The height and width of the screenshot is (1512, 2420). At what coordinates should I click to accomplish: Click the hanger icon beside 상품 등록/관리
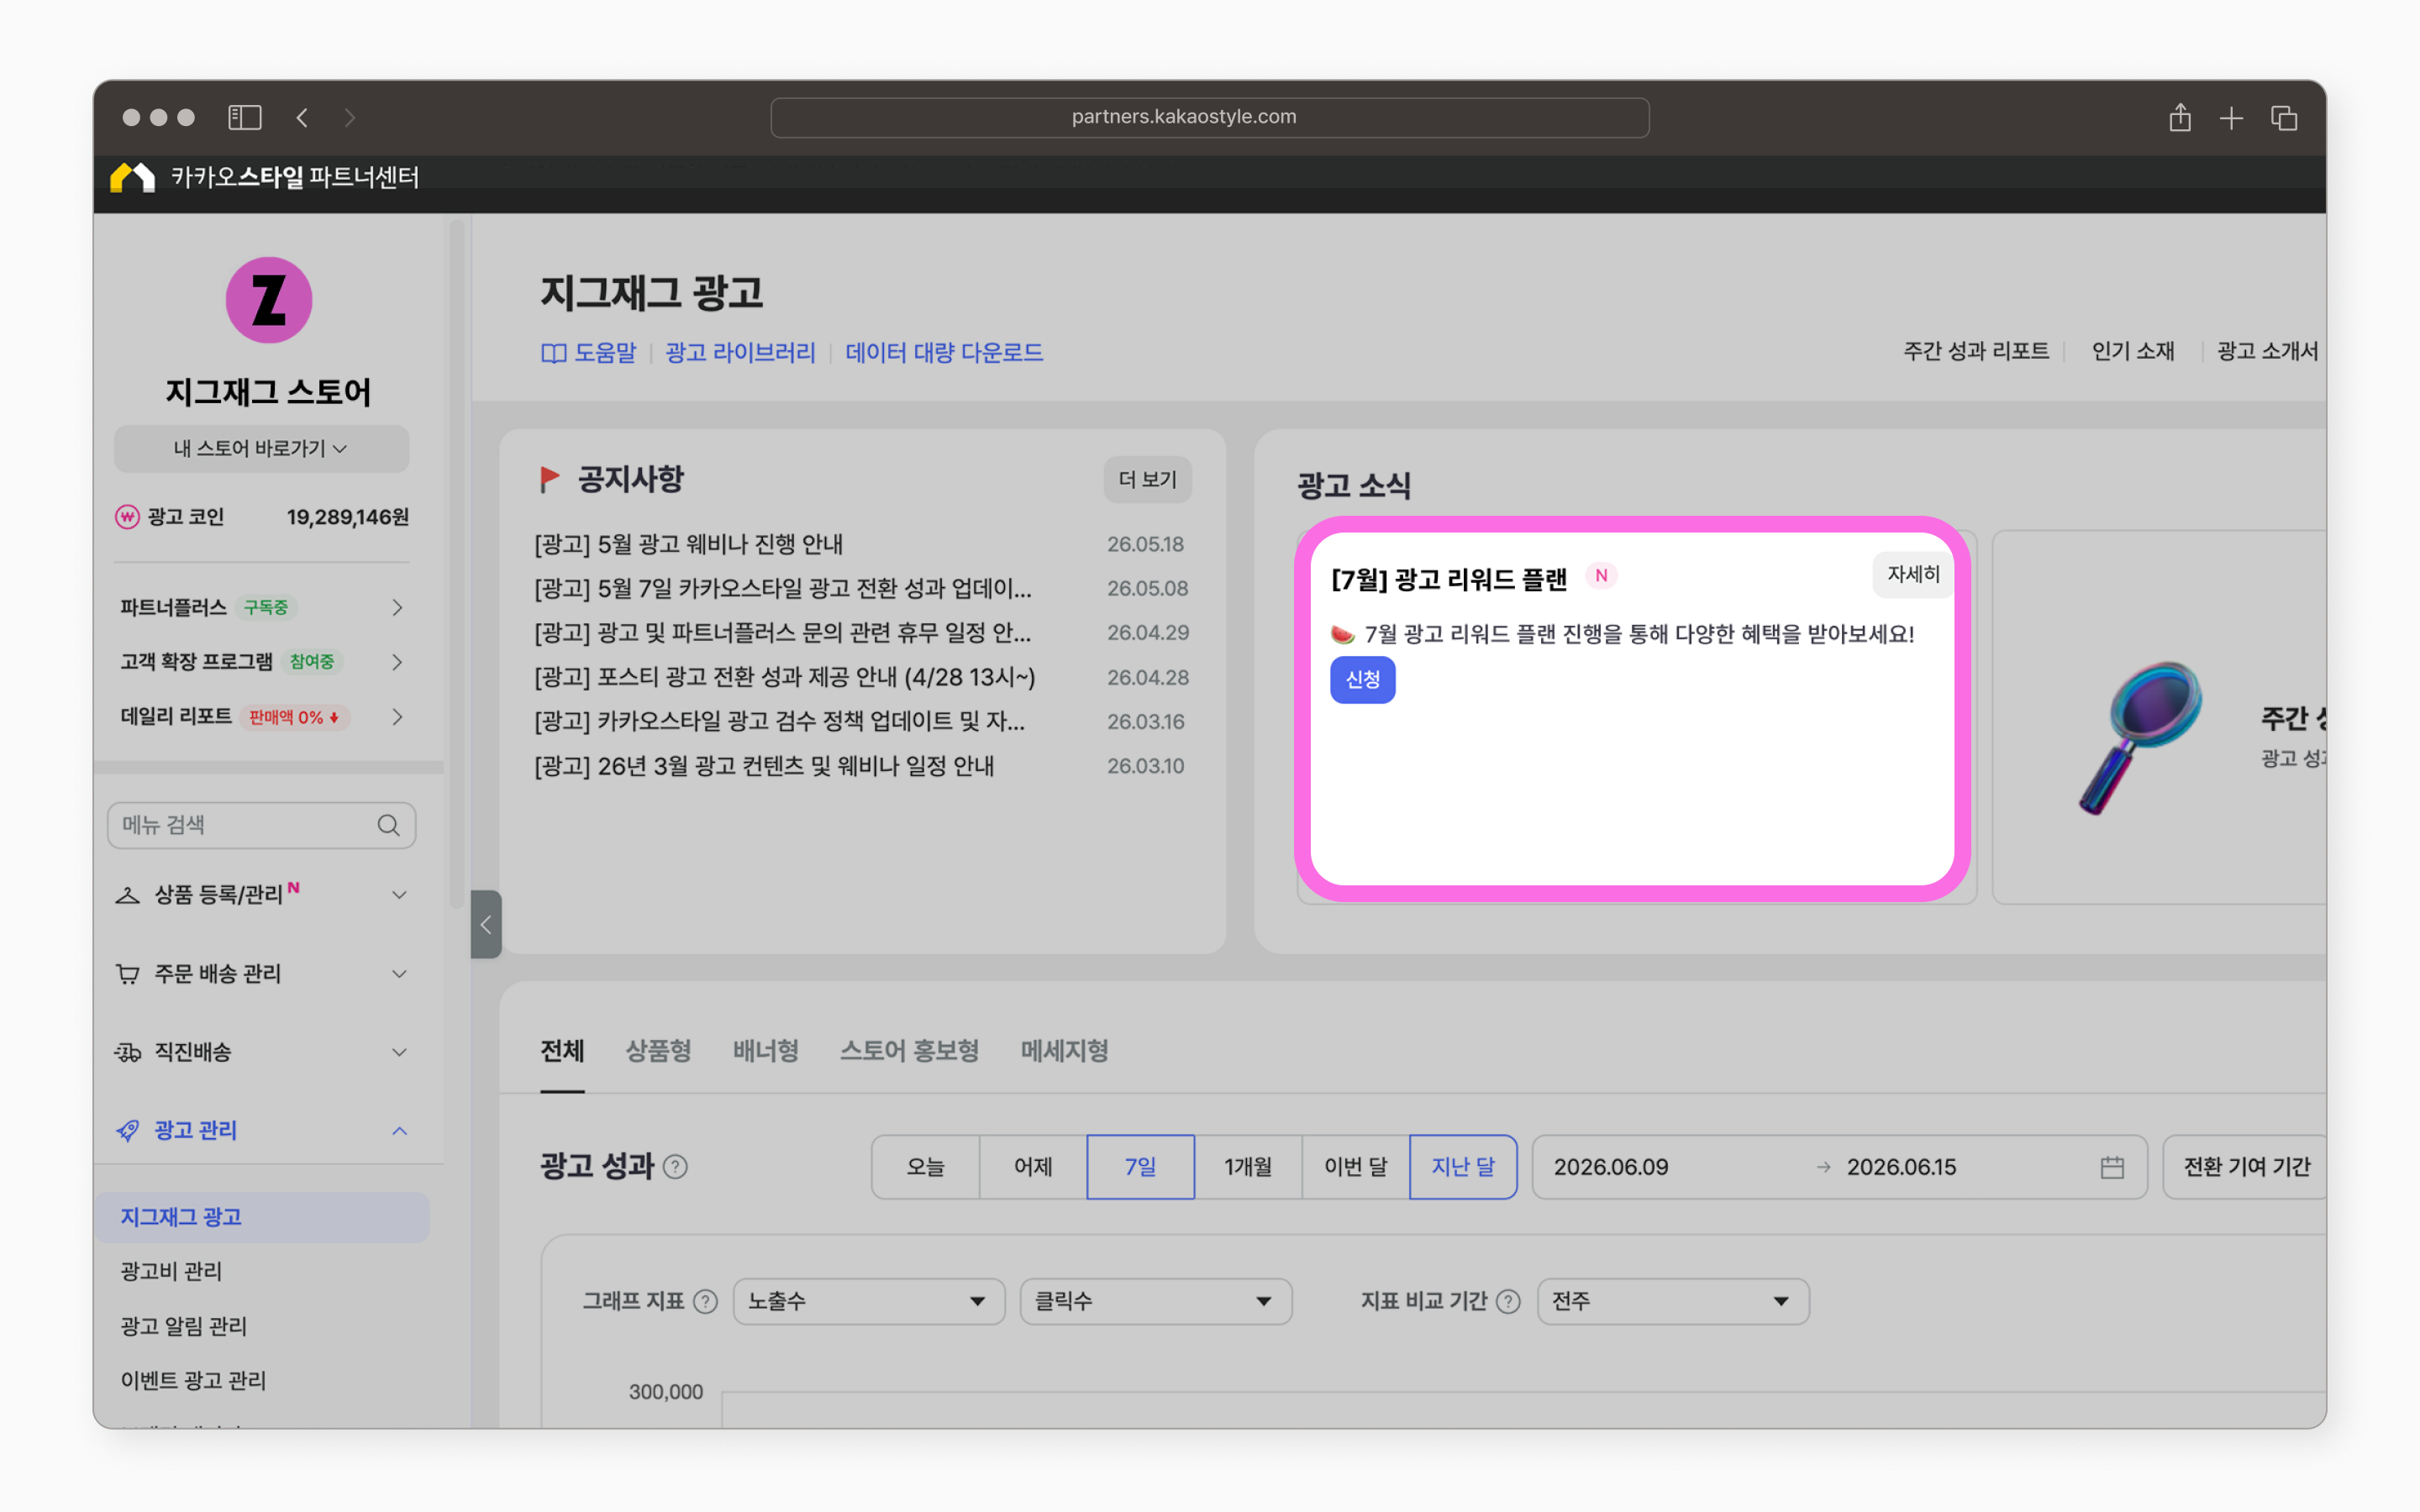pos(128,895)
